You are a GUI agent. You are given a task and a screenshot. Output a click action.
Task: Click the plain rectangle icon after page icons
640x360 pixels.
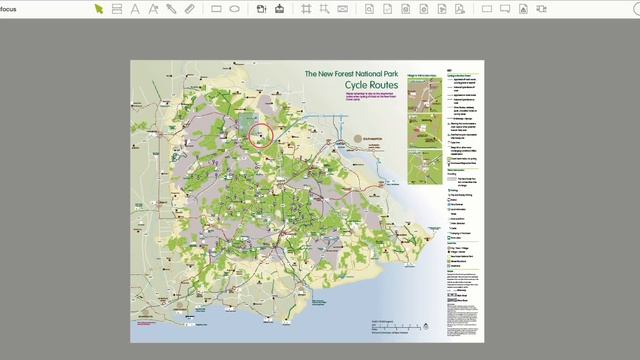(x=487, y=9)
